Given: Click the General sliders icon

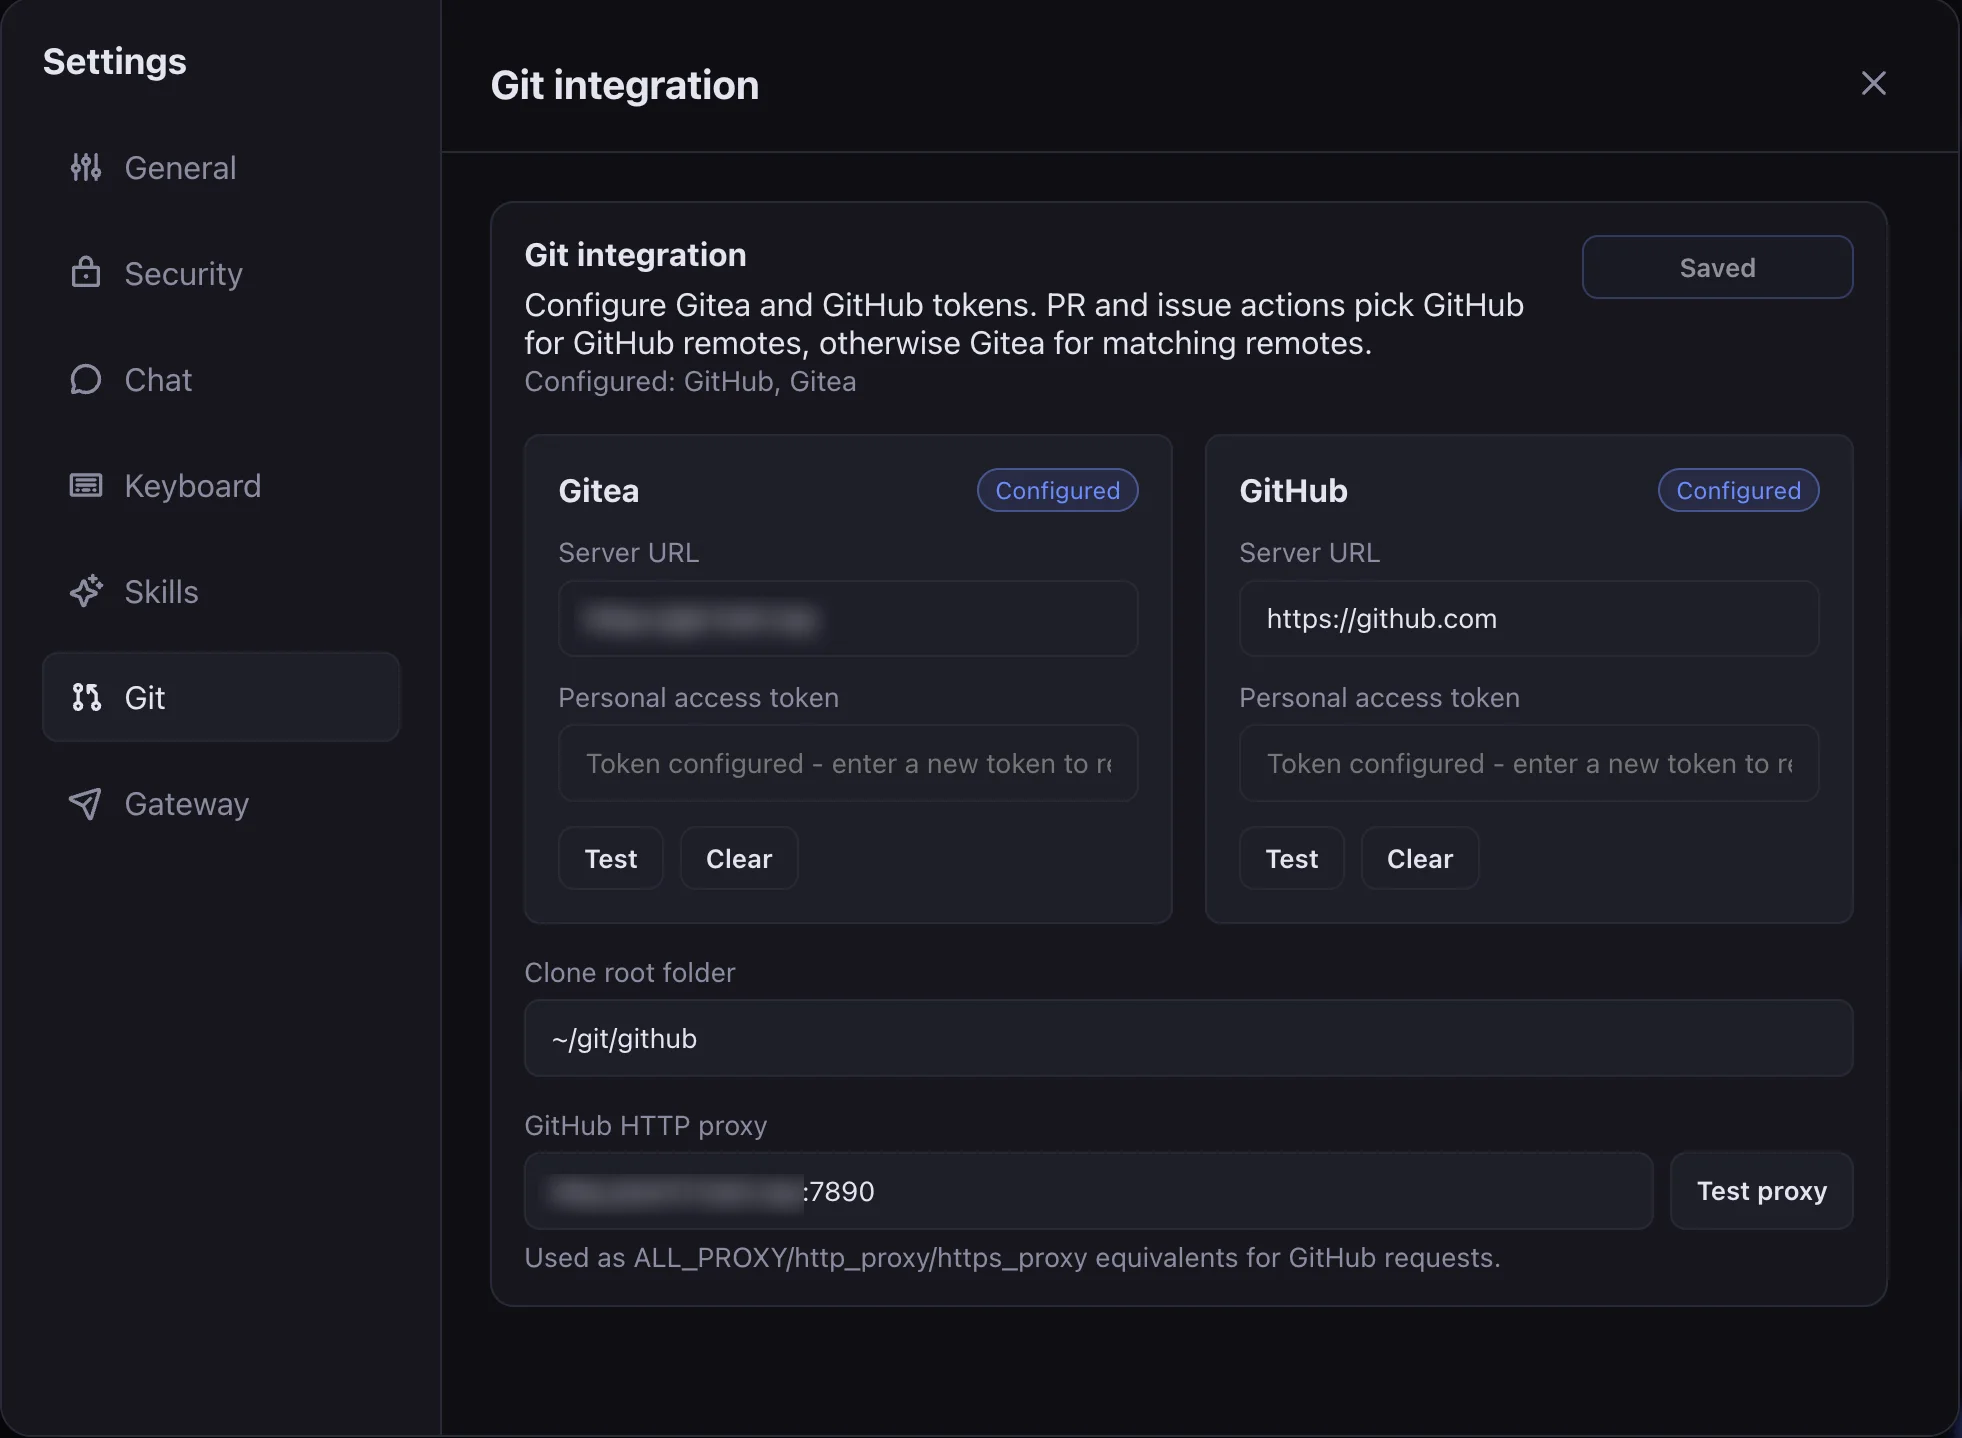Looking at the screenshot, I should point(86,167).
